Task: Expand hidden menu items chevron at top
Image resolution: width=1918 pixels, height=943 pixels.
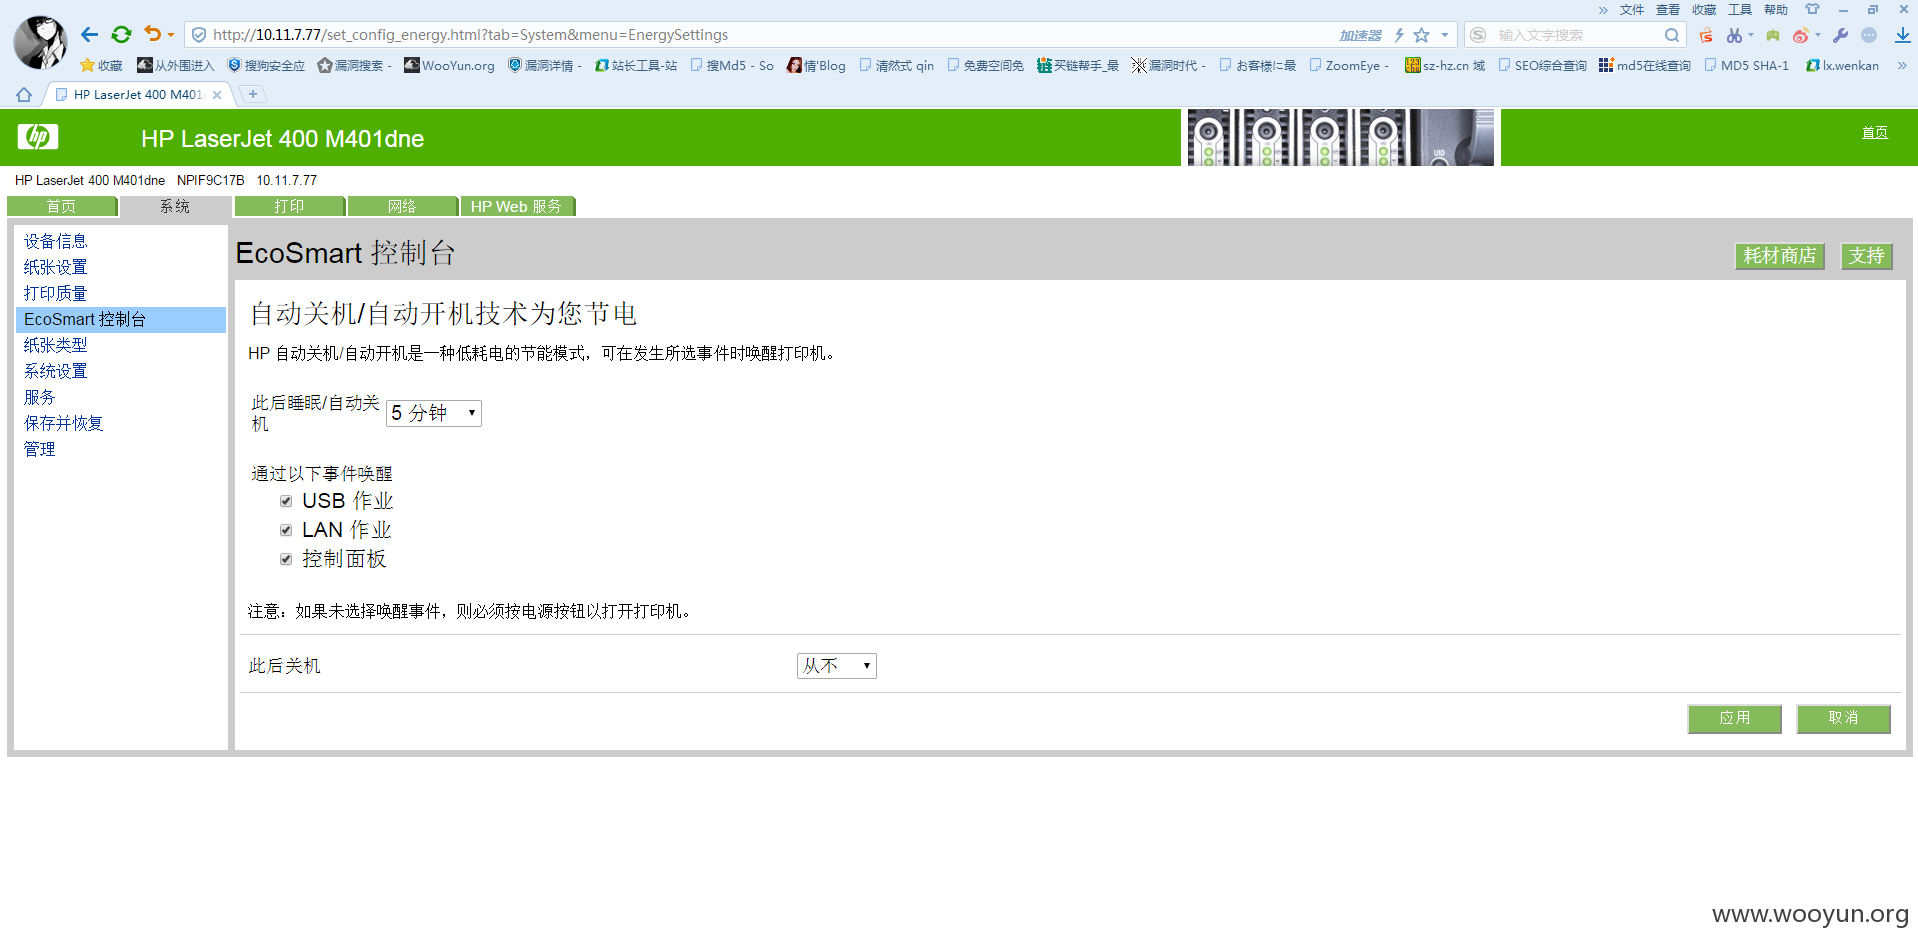Action: (x=1603, y=10)
